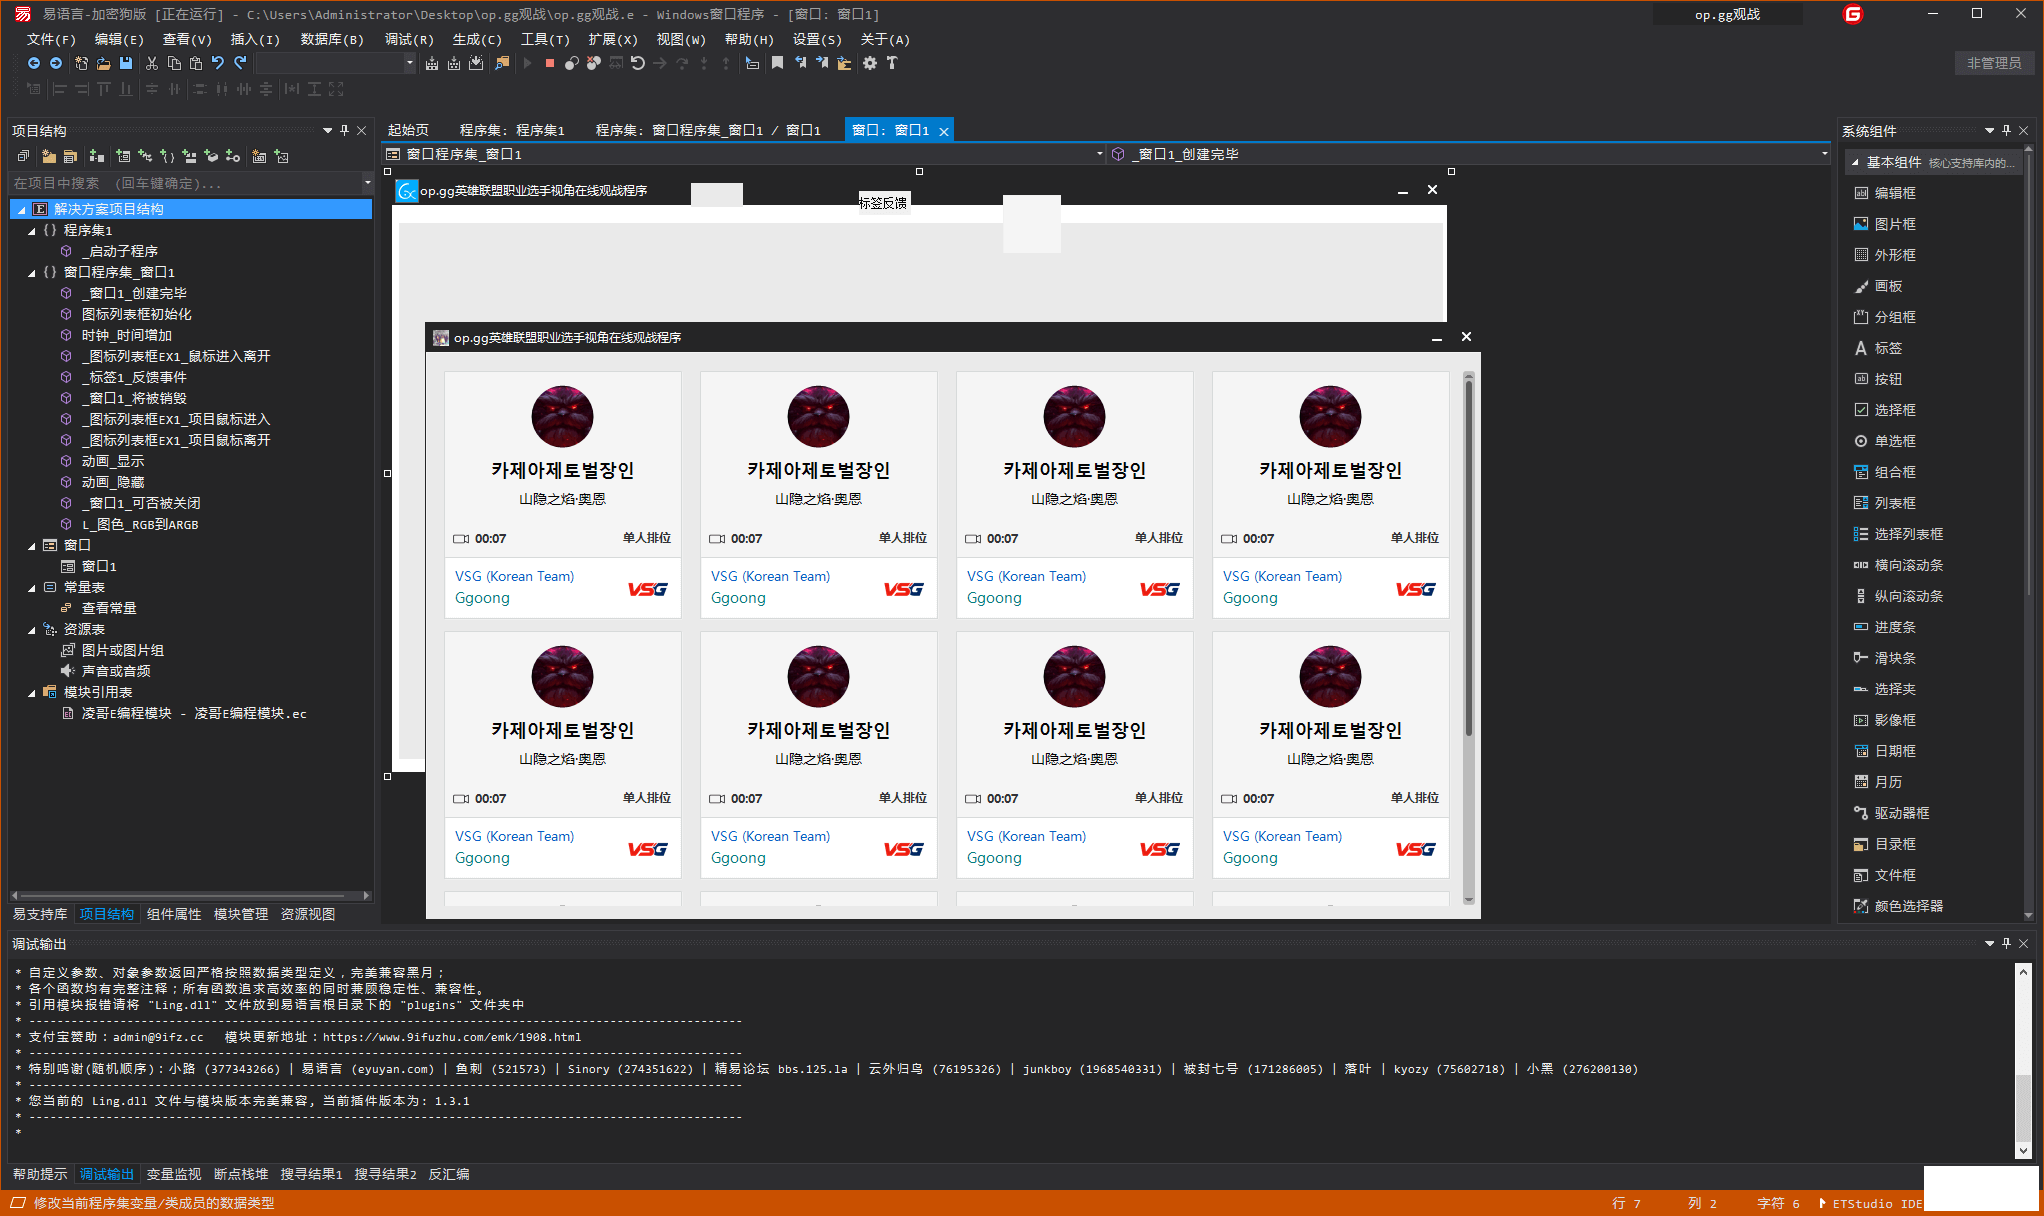Collapse the 模块引用表 tree node
Screen dimensions: 2044x1216
(x=31, y=692)
